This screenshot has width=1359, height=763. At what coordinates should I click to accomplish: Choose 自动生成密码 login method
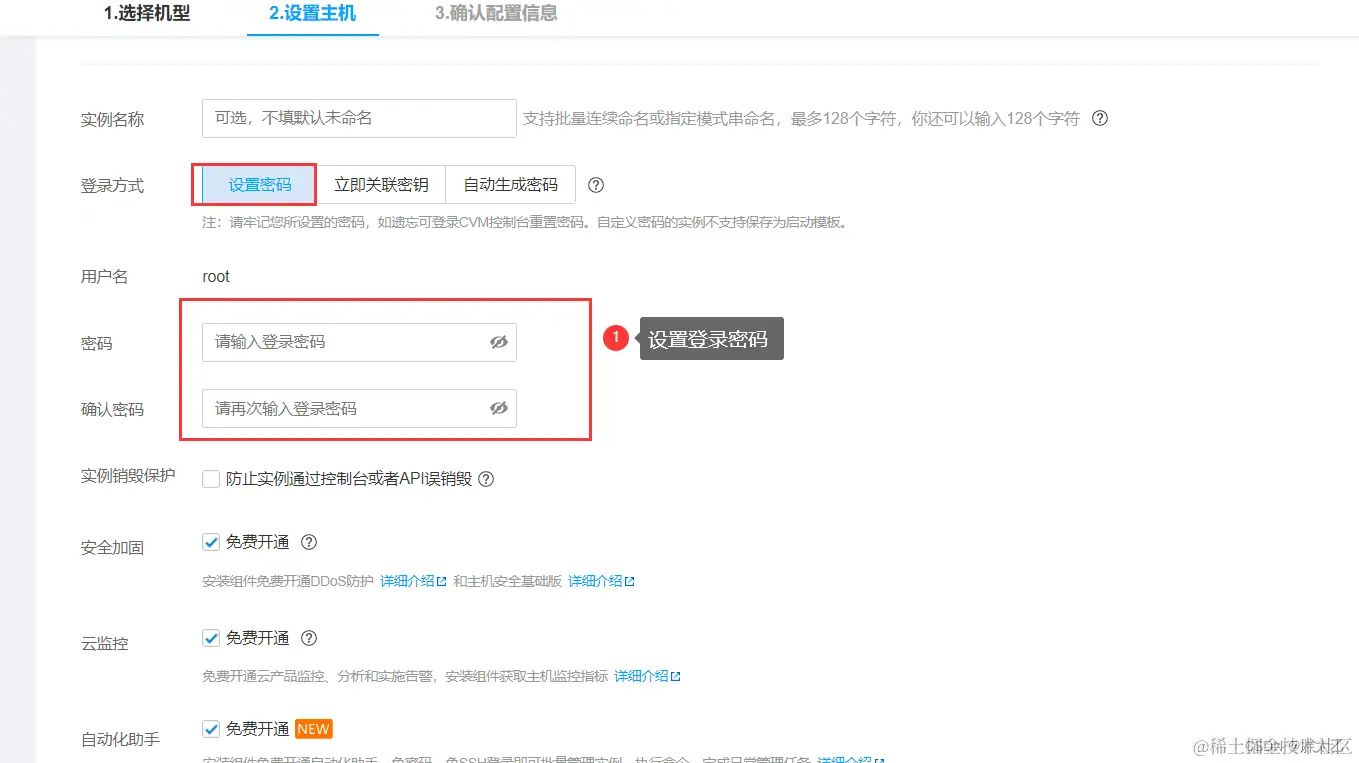pyautogui.click(x=510, y=185)
